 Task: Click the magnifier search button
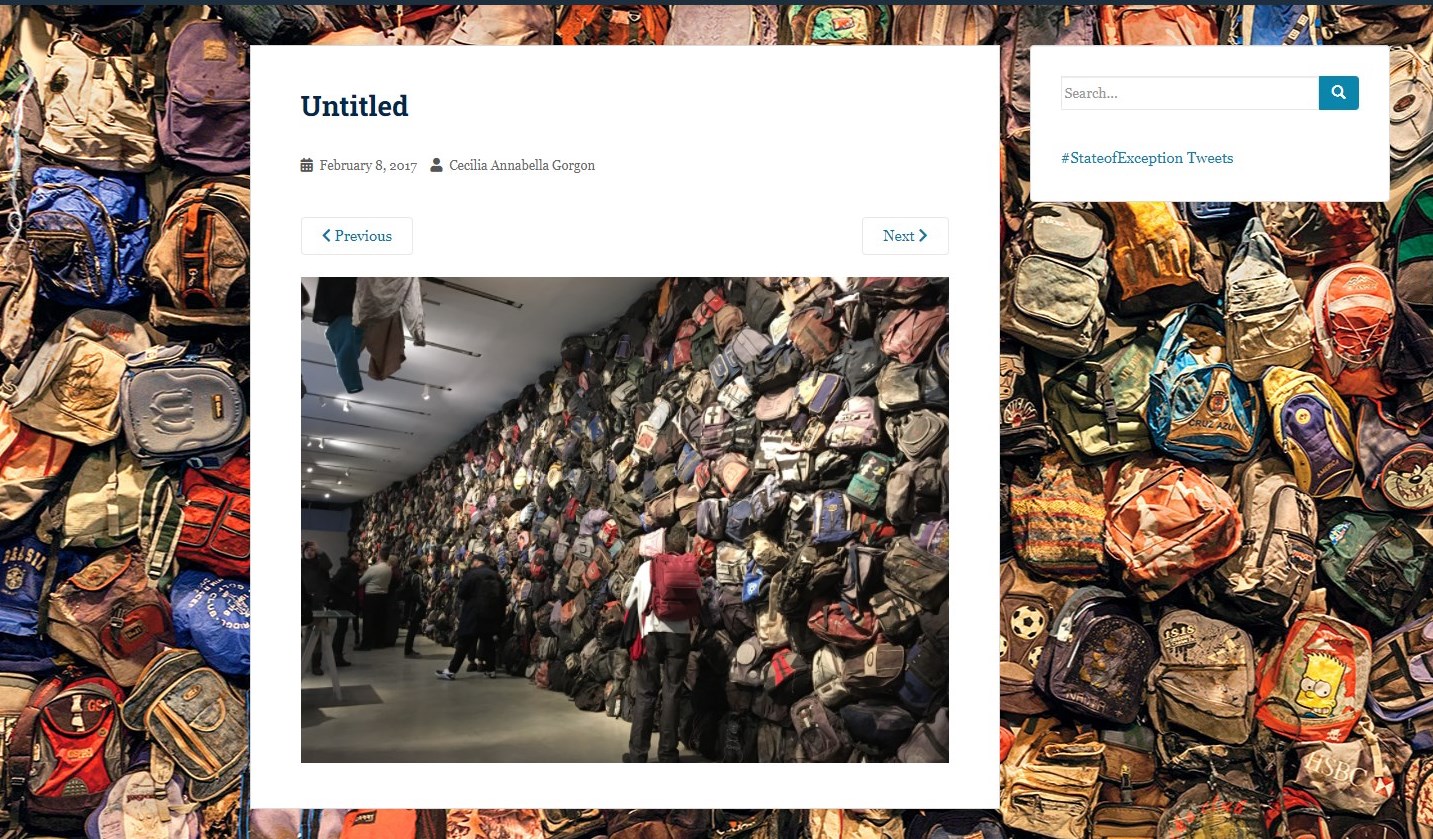click(x=1338, y=93)
